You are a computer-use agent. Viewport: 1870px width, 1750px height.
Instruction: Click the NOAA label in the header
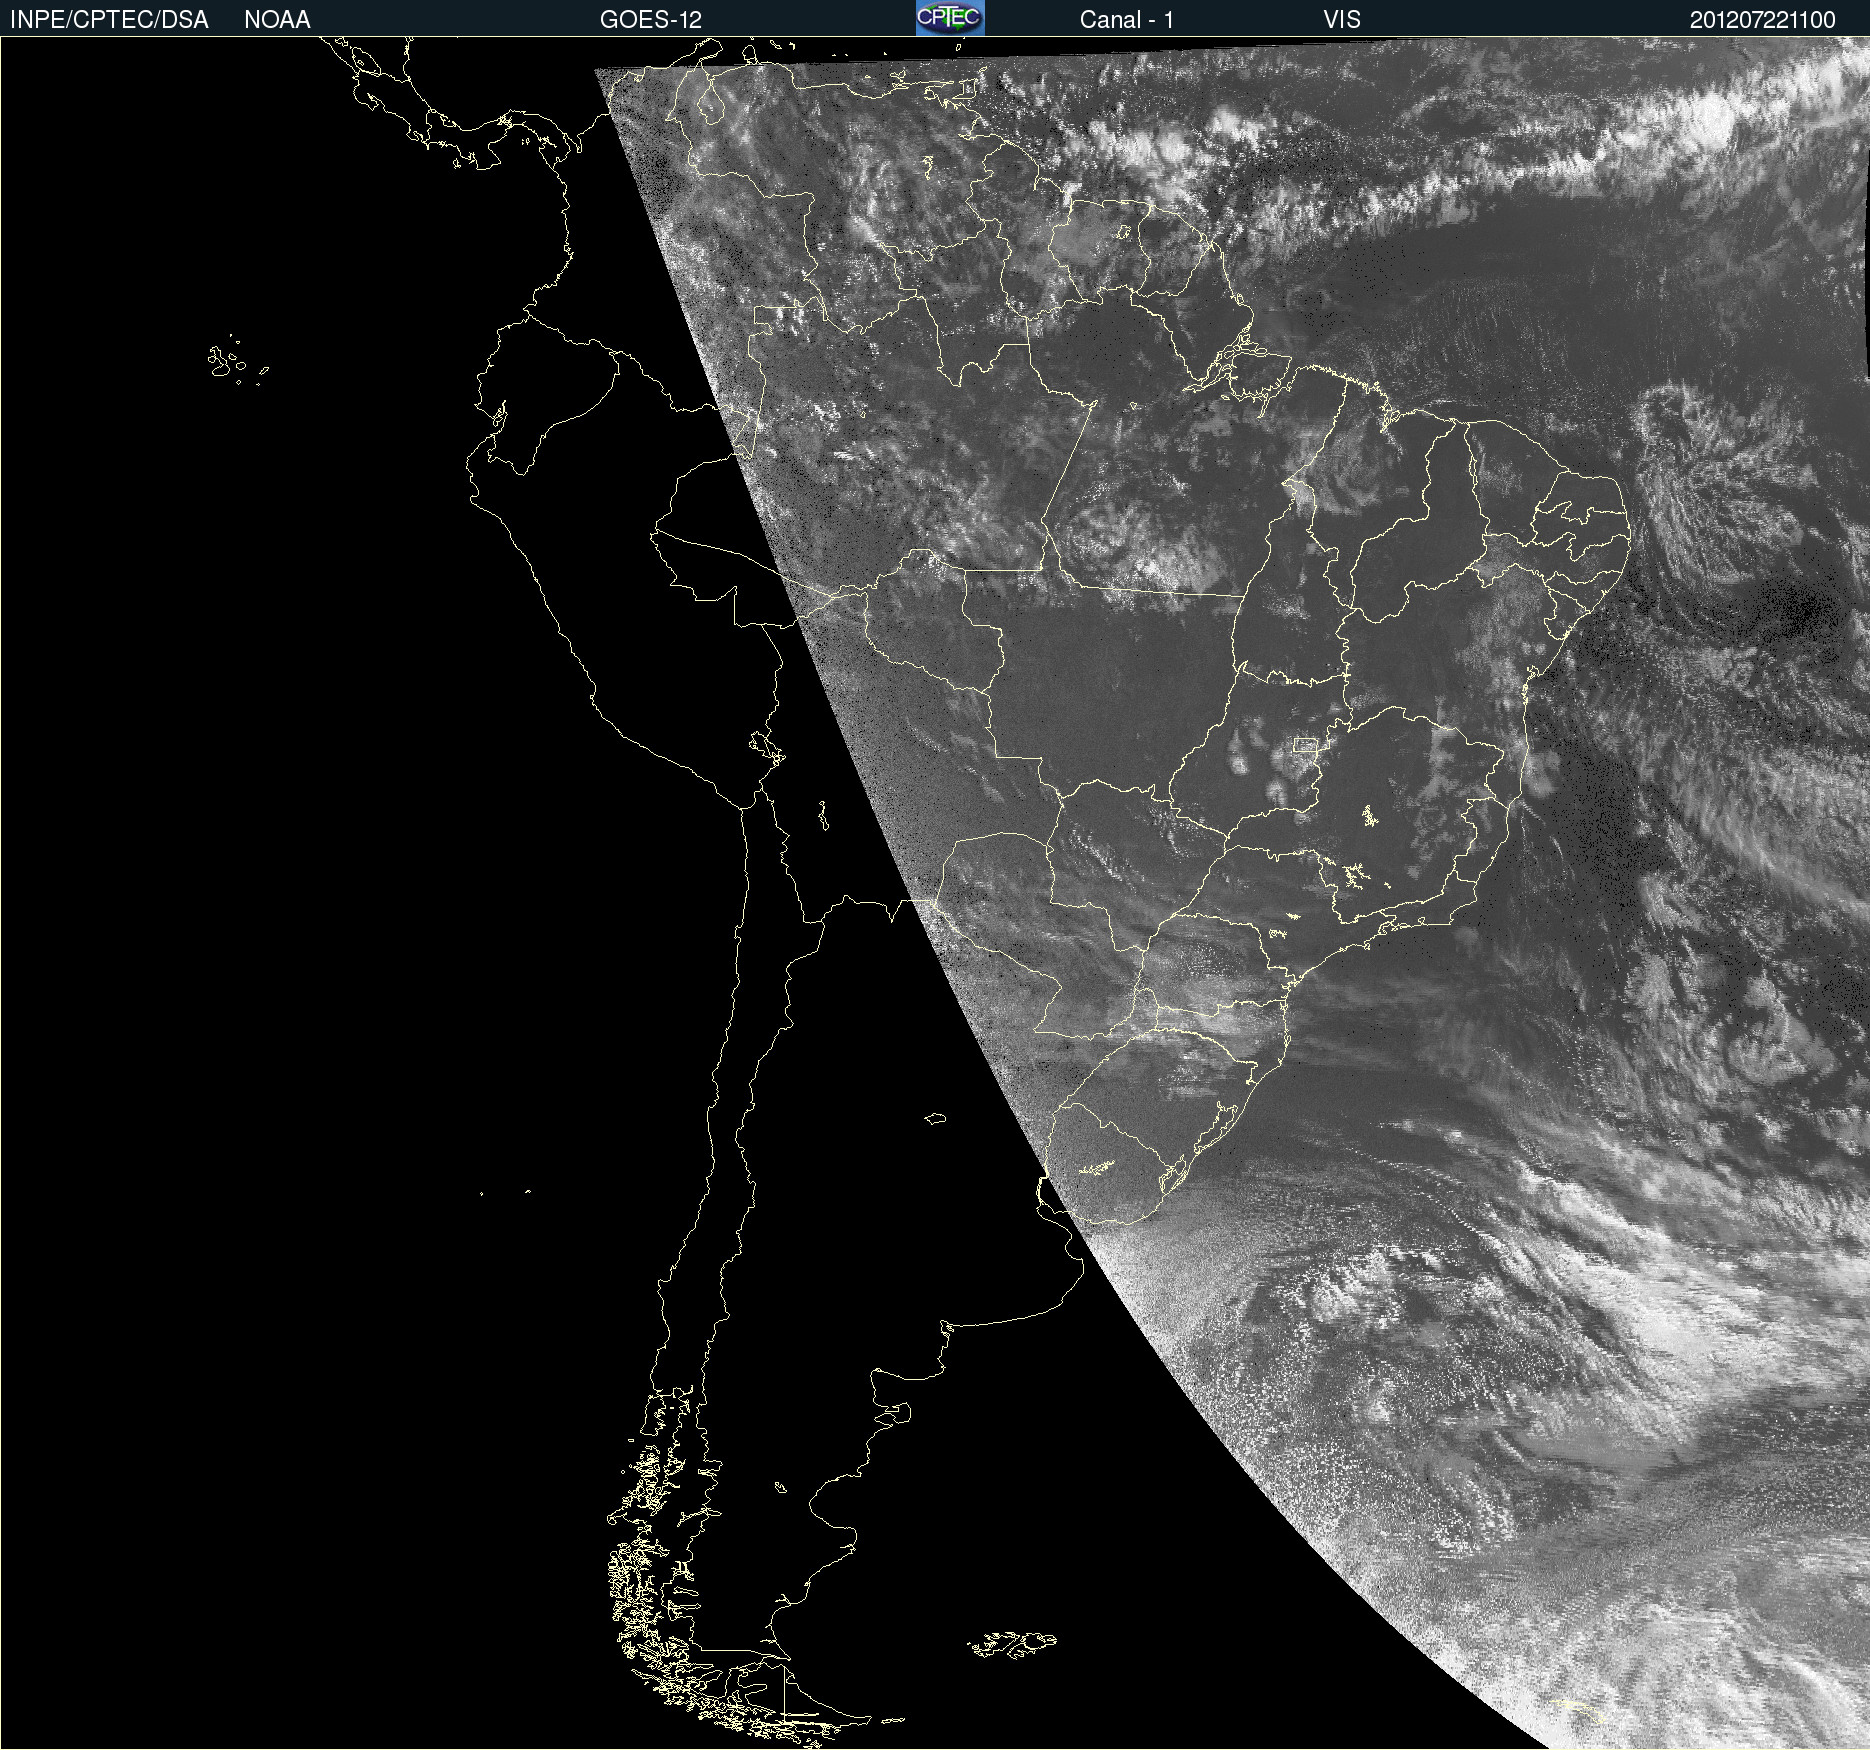277,20
